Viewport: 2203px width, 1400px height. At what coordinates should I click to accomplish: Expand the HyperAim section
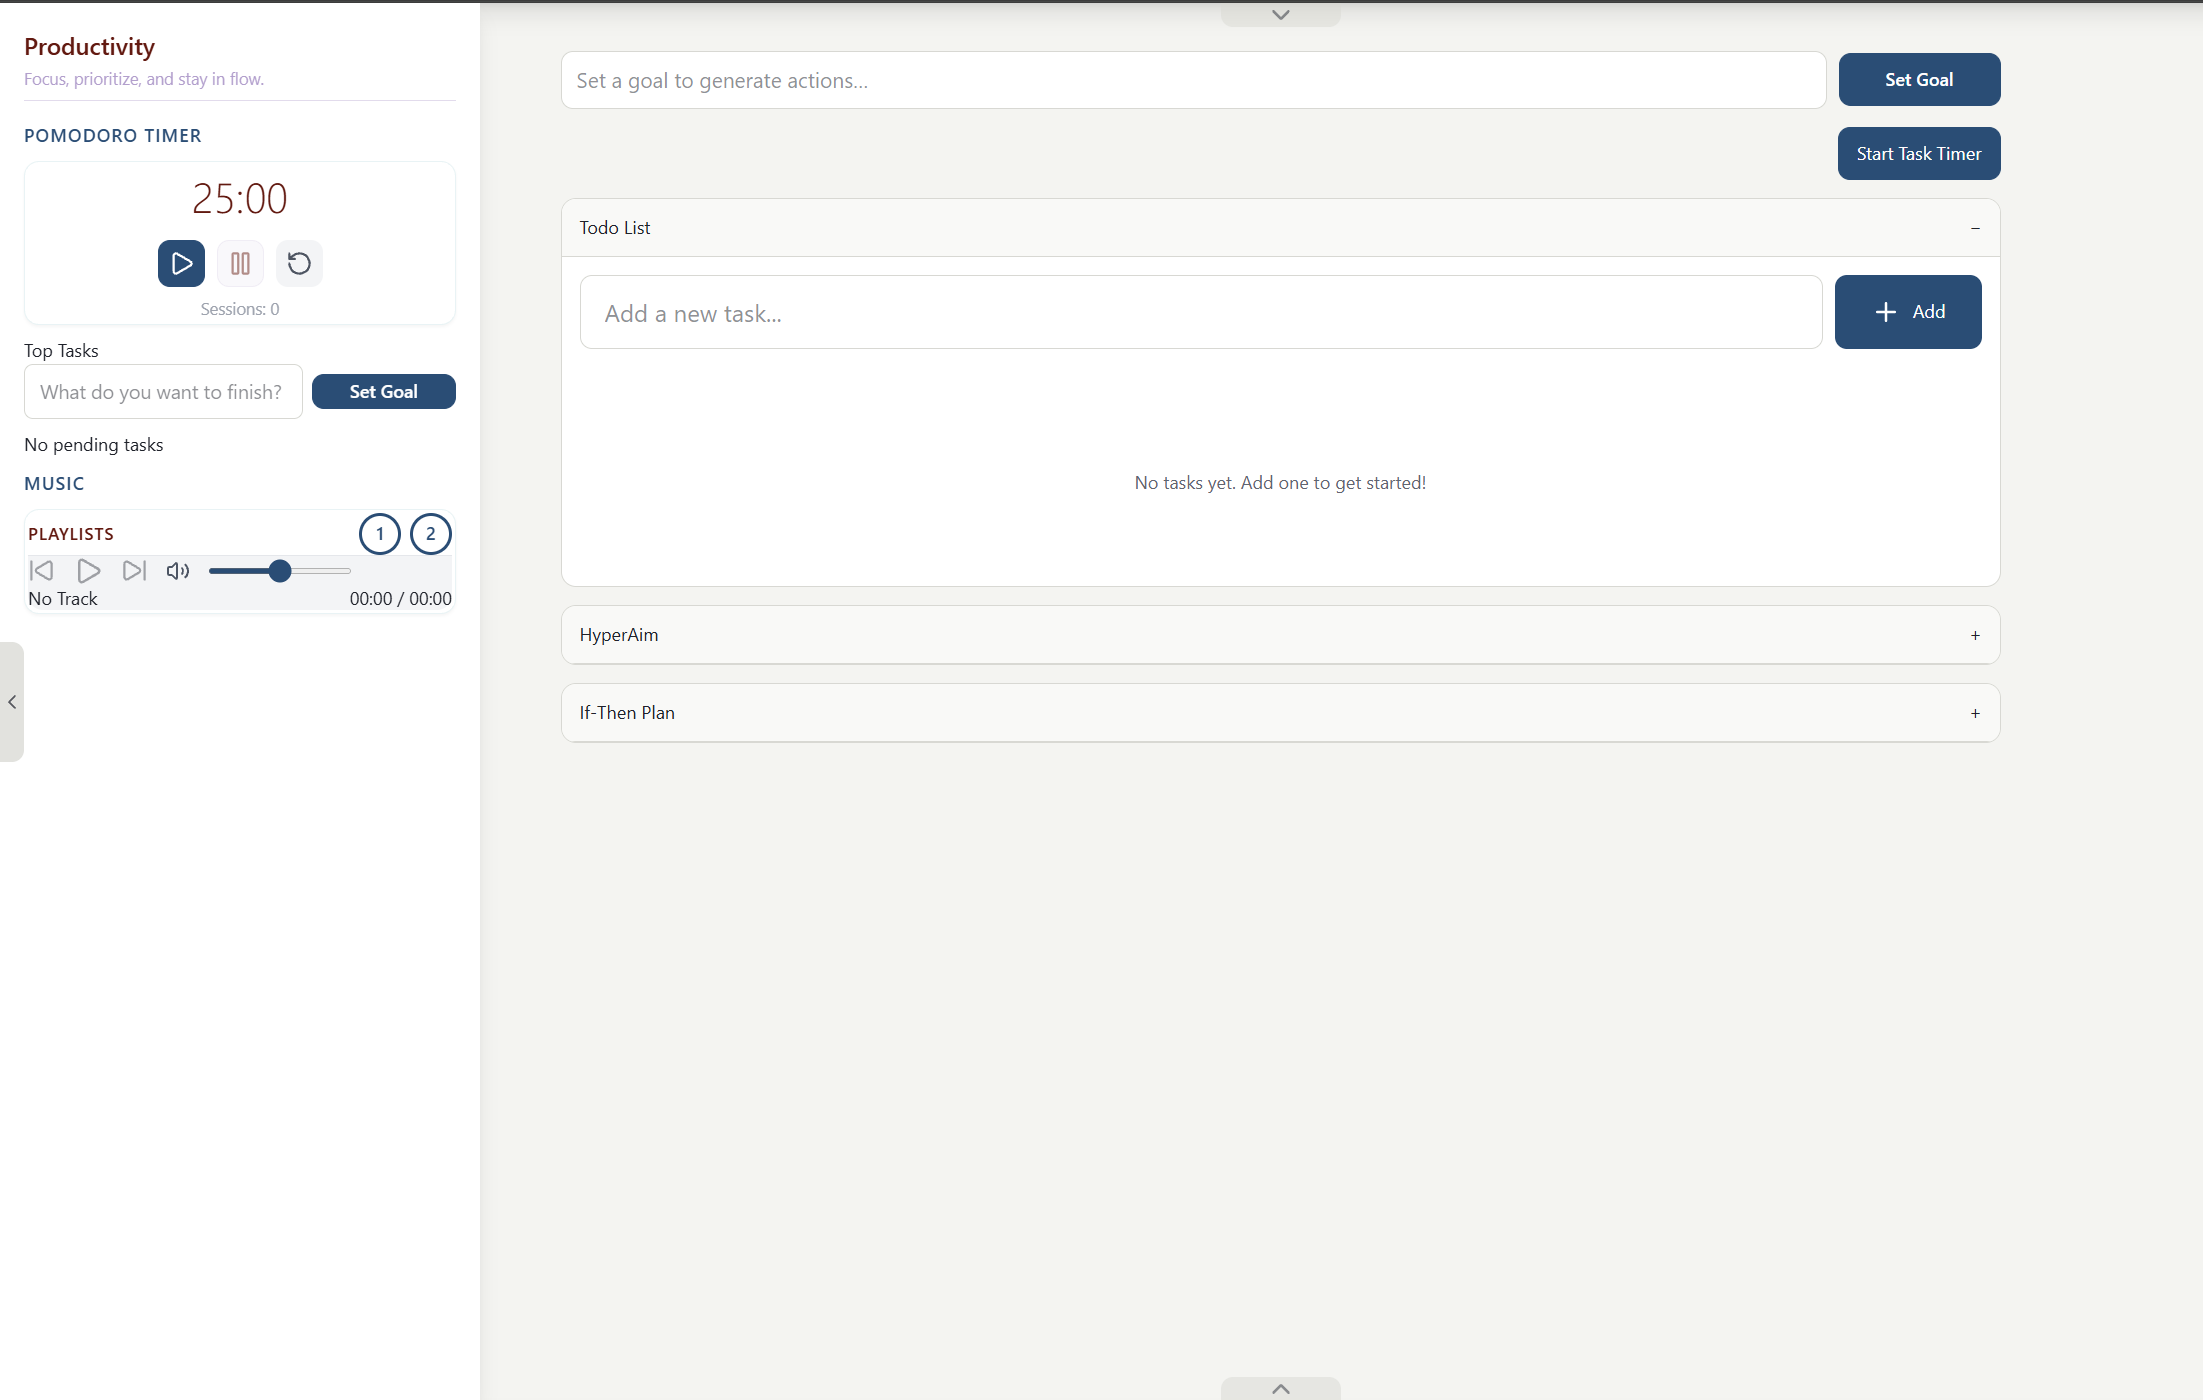[x=1975, y=635]
